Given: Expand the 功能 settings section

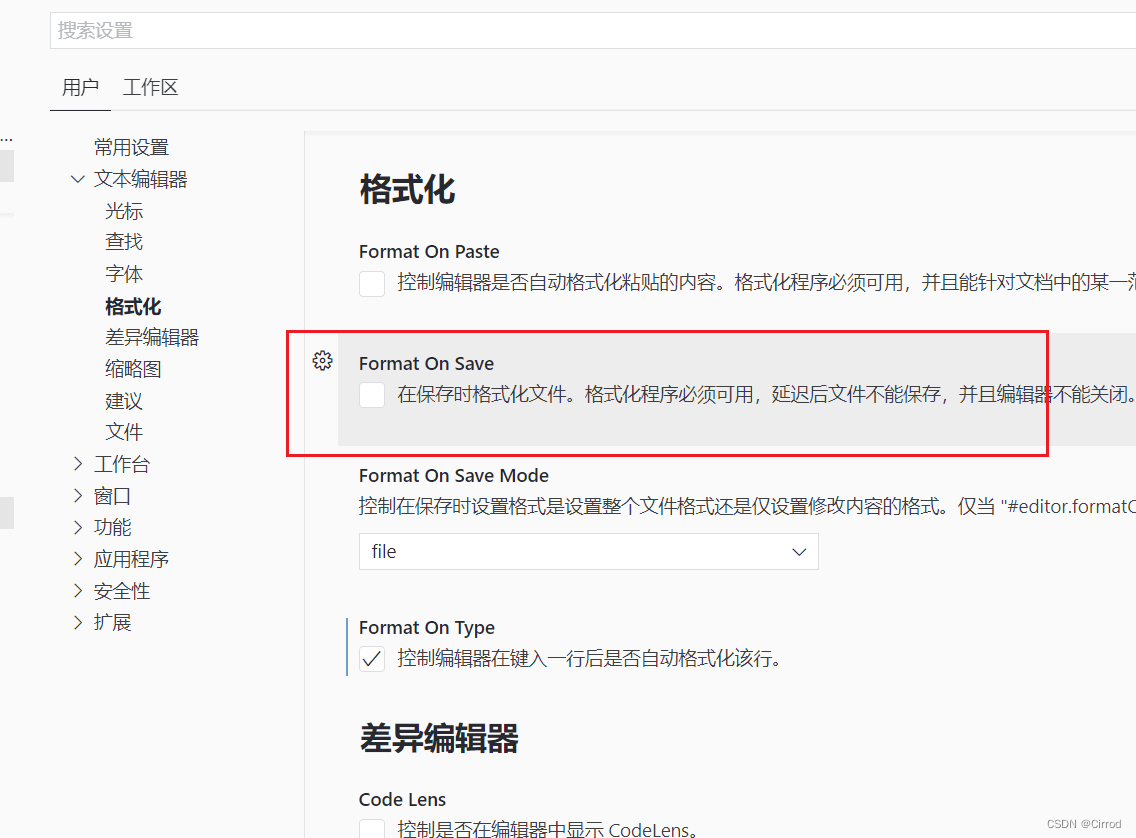Looking at the screenshot, I should pos(113,527).
